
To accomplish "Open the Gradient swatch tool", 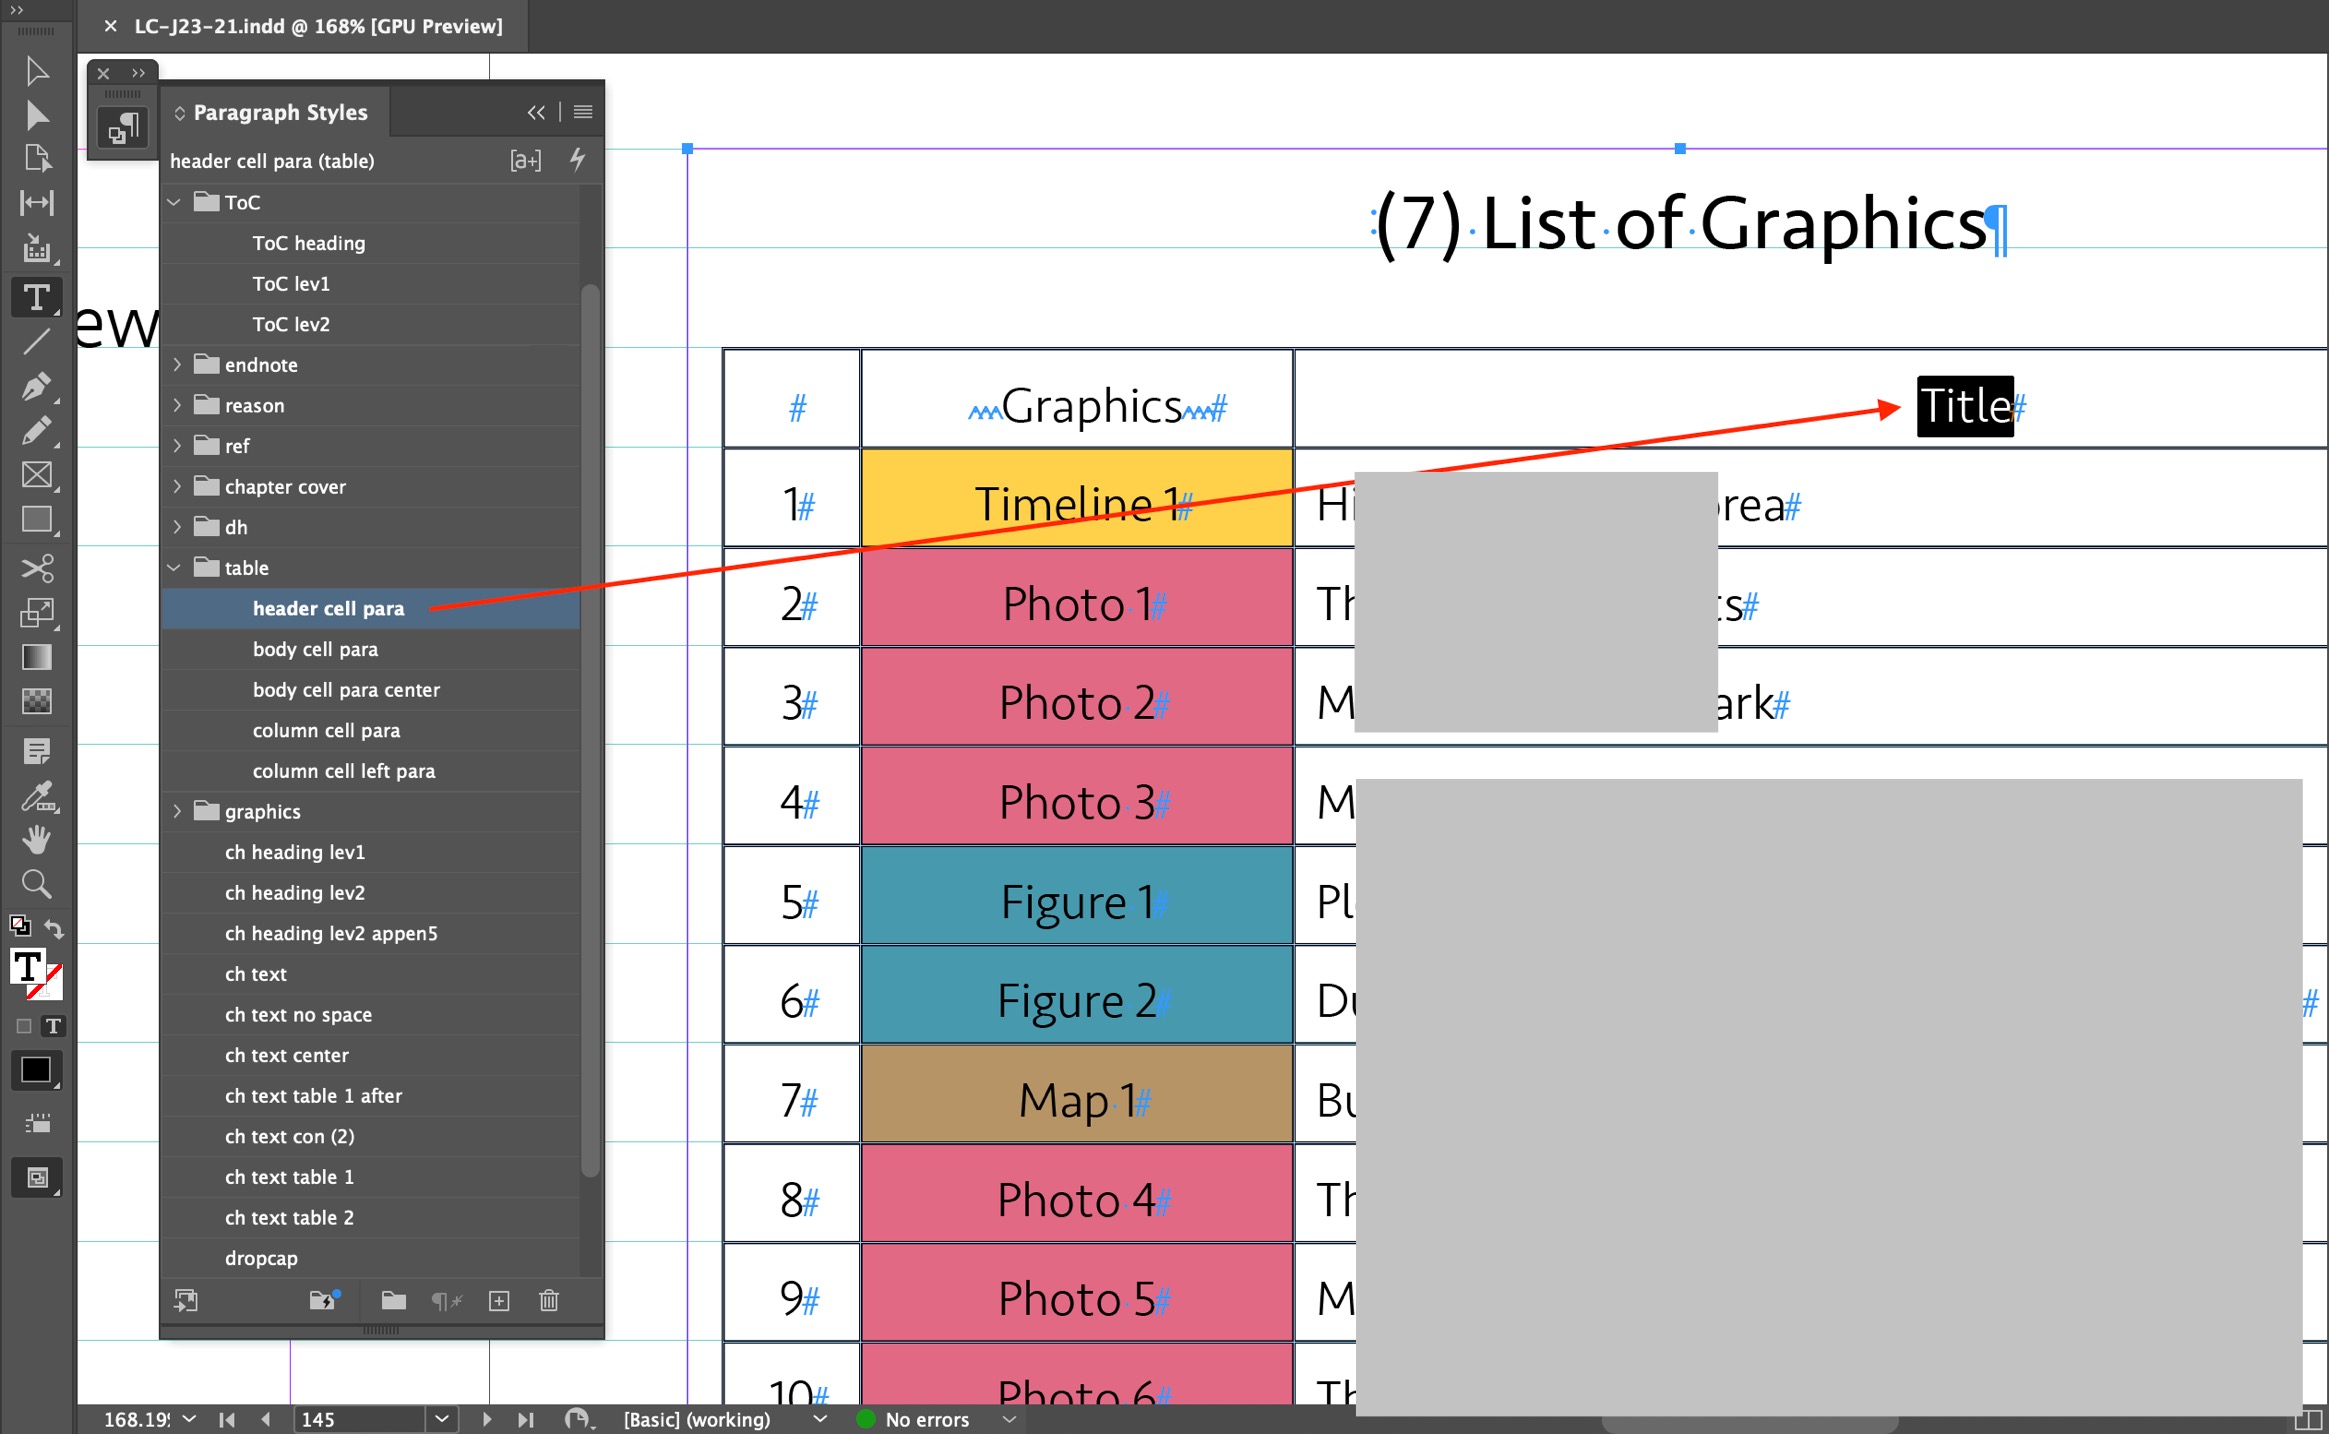I will point(37,657).
